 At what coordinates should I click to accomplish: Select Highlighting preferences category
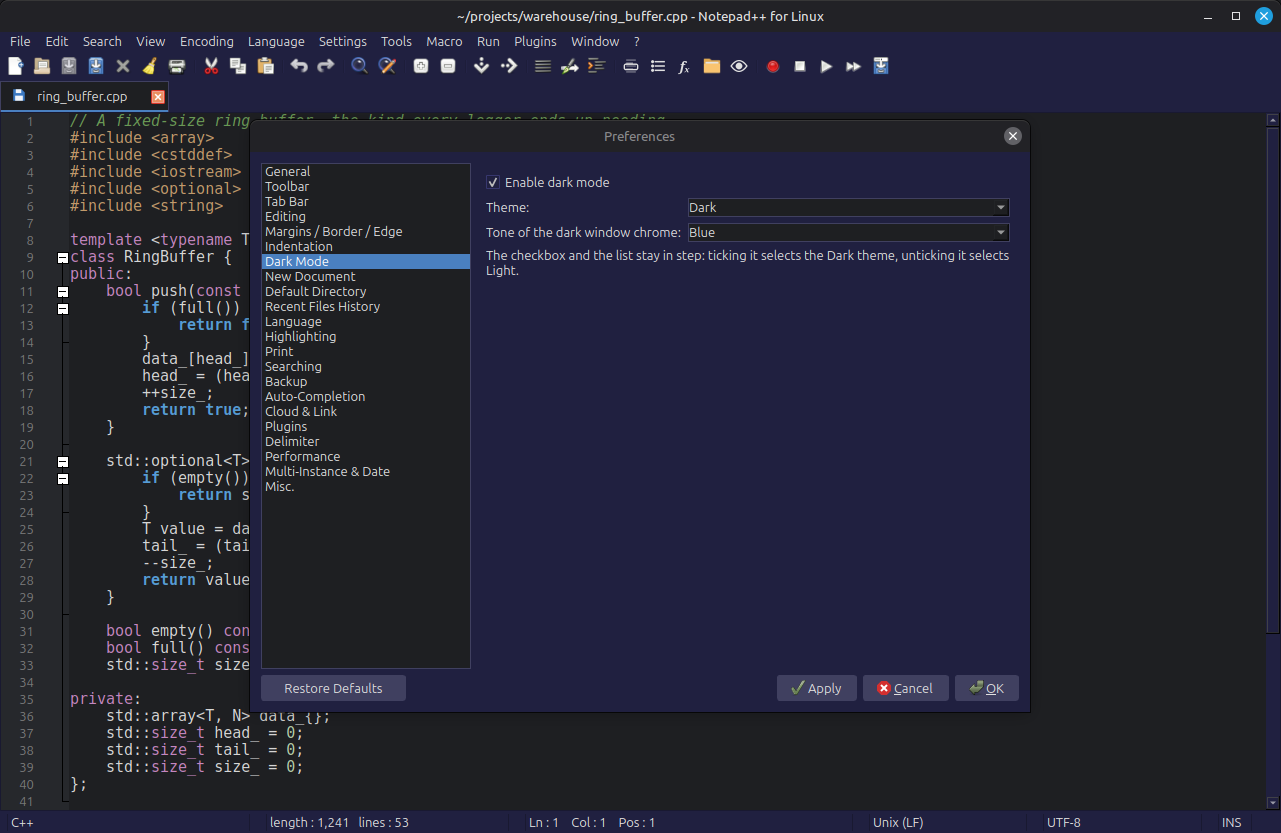tap(365, 337)
